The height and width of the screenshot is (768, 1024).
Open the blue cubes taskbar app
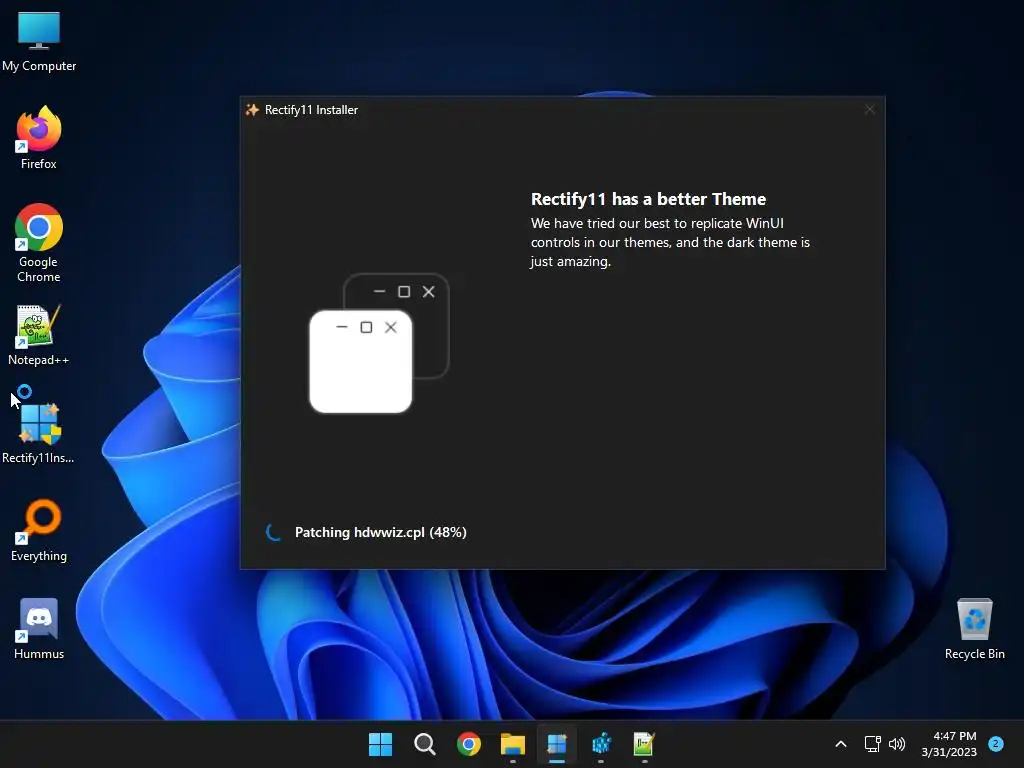tap(601, 744)
